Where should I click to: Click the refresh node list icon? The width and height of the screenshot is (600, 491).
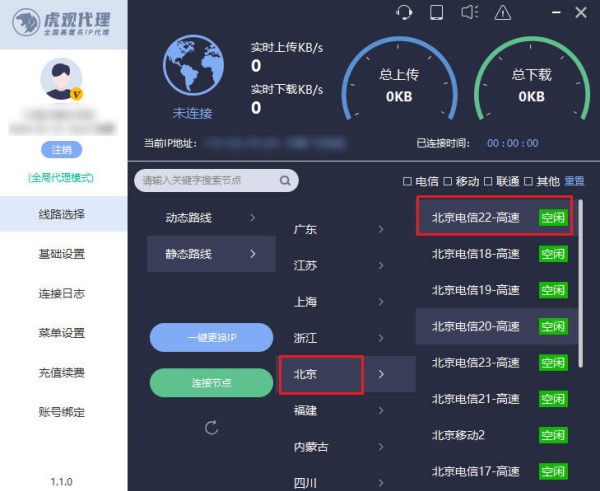point(212,427)
